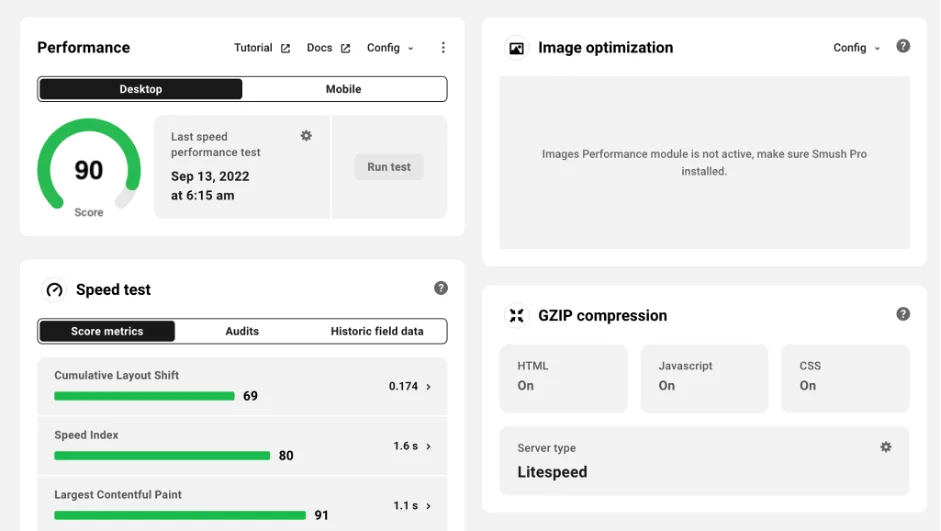The image size is (941, 531).
Task: Click the Image optimization help icon
Action: [x=903, y=46]
